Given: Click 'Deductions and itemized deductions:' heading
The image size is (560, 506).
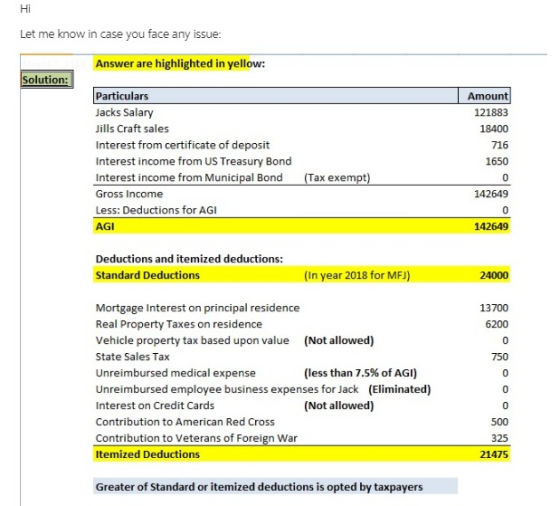Looking at the screenshot, I should (189, 259).
